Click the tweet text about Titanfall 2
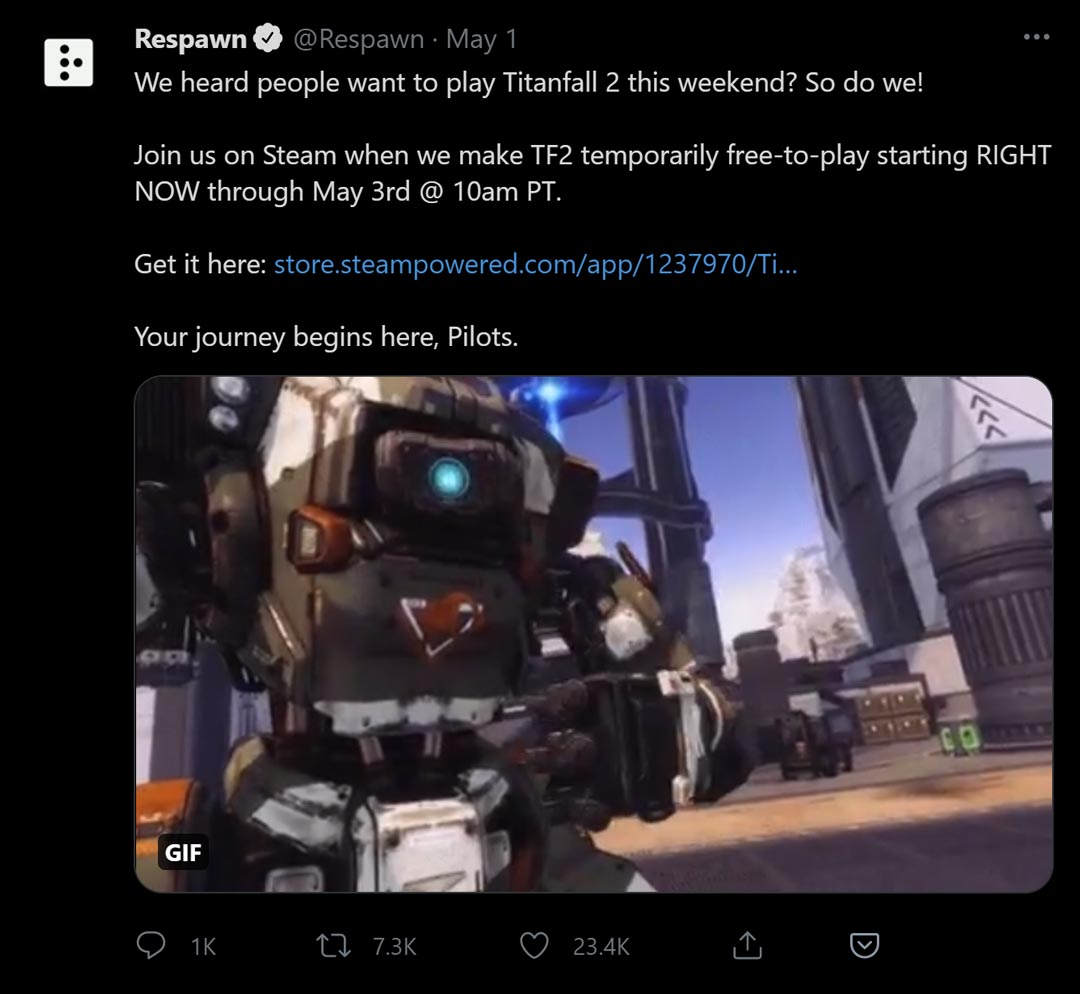 (528, 83)
